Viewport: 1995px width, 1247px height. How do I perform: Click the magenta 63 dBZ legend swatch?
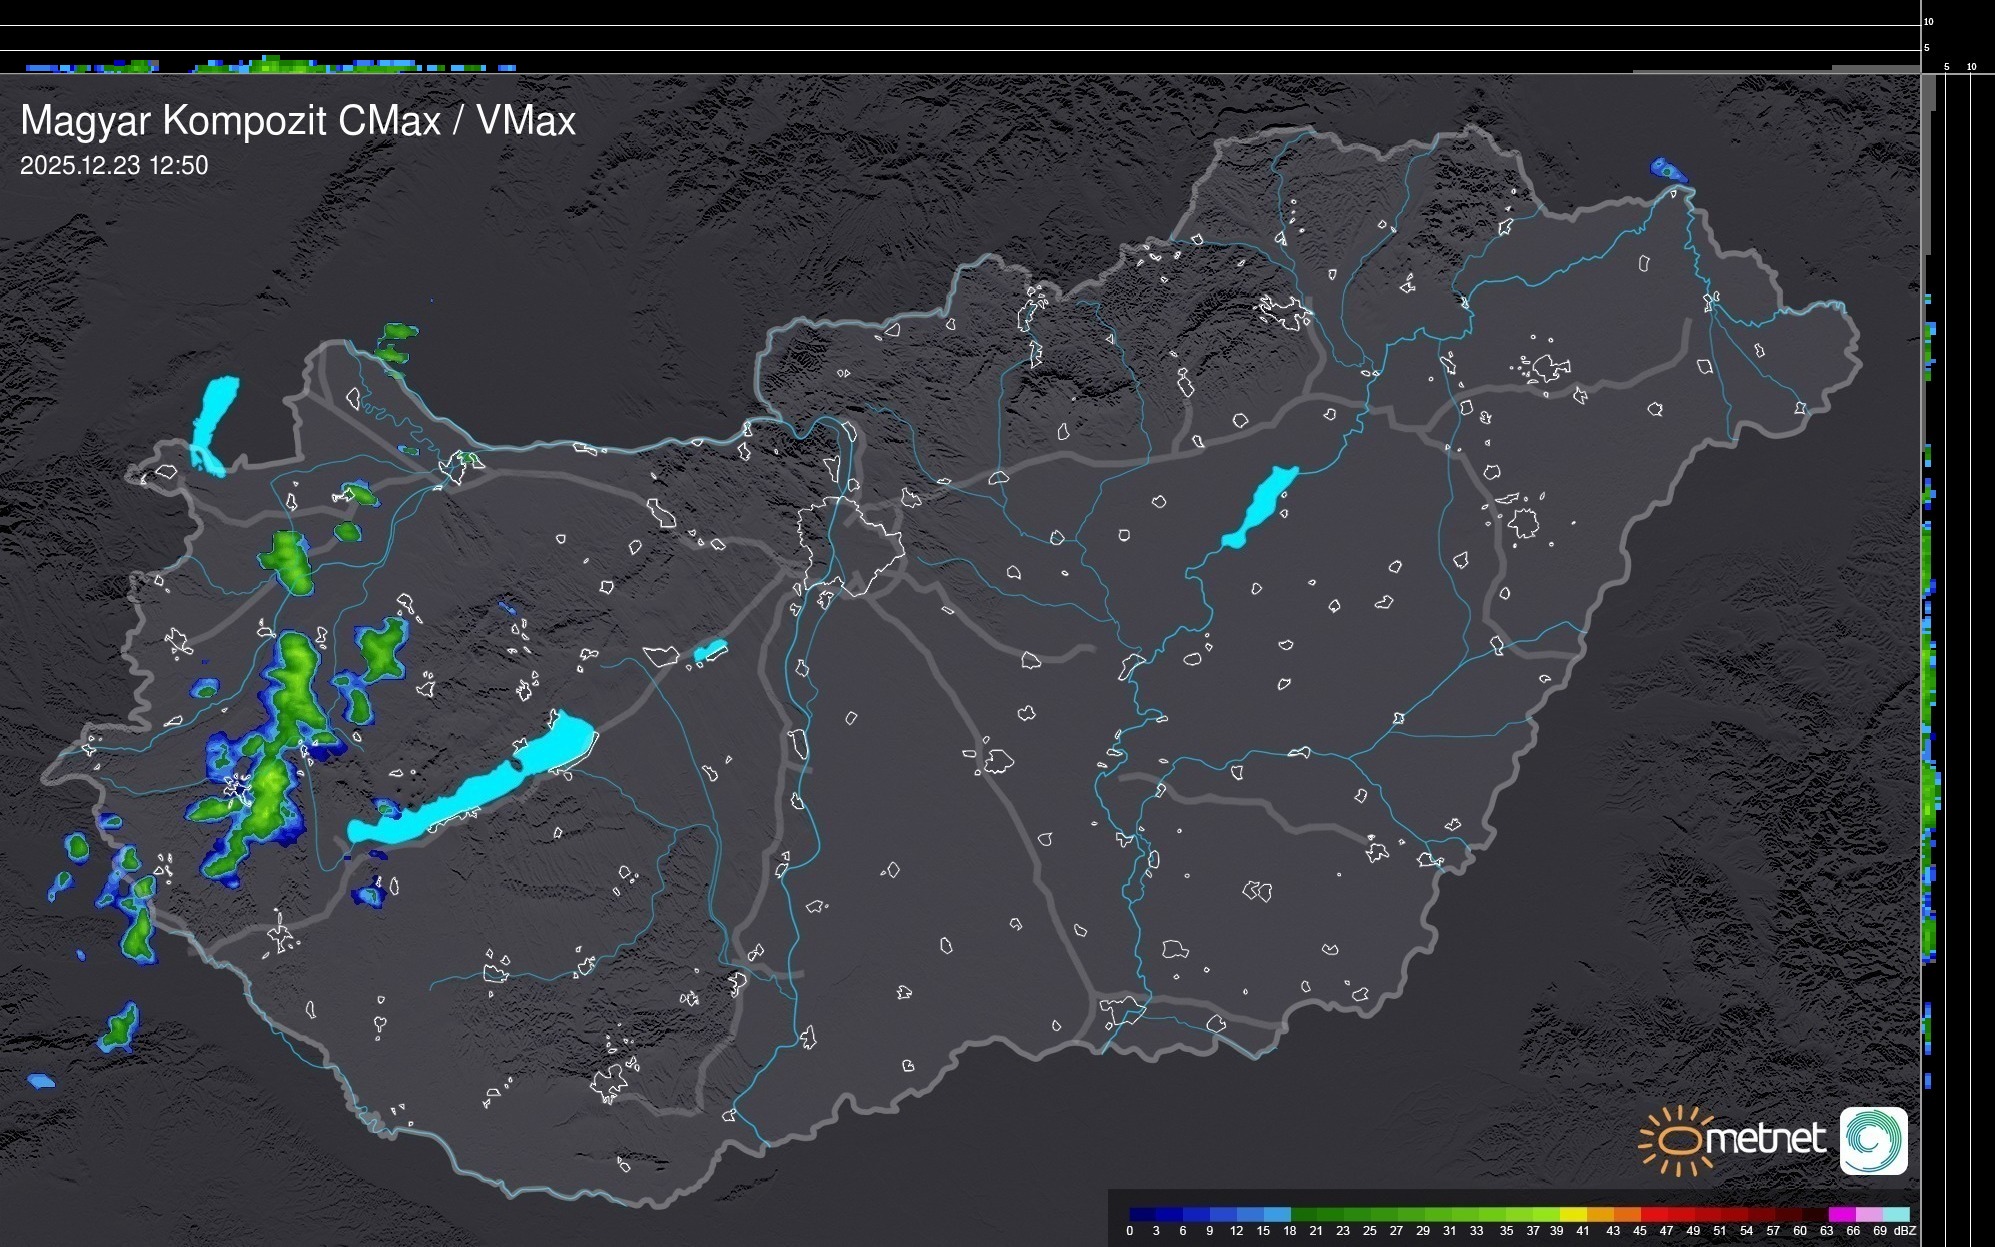pyautogui.click(x=1841, y=1214)
